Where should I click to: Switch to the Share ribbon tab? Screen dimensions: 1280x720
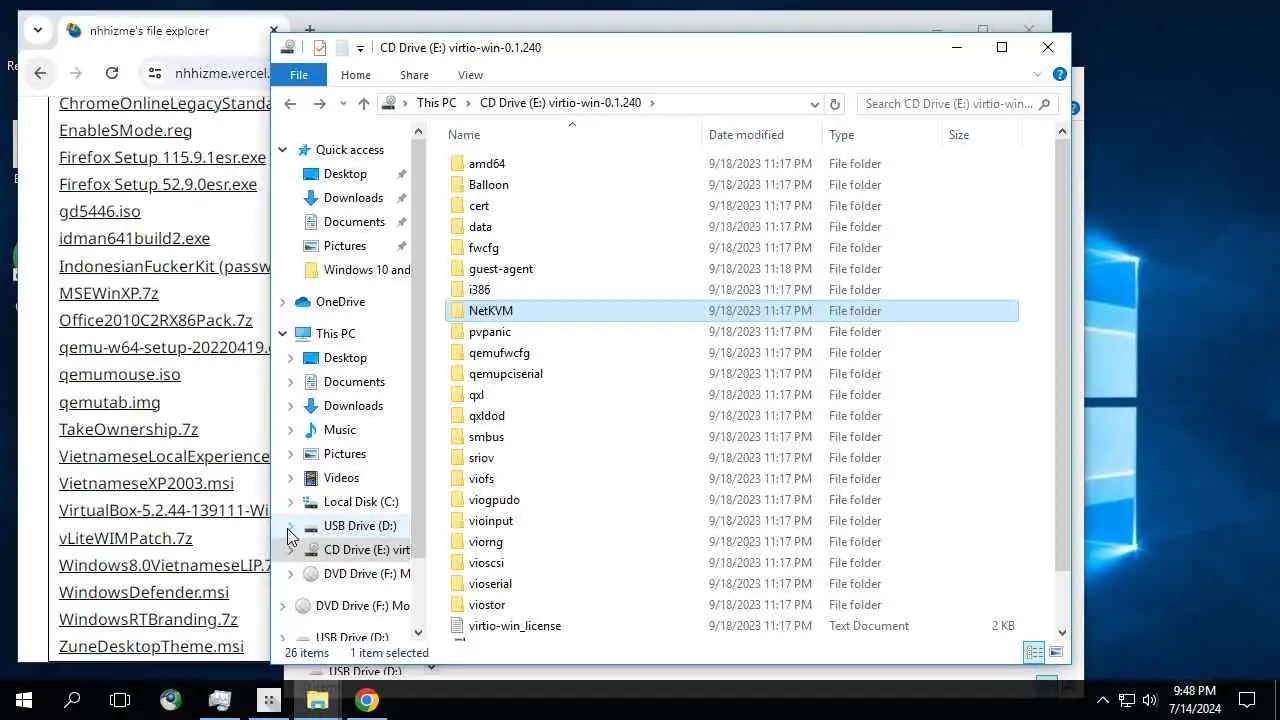(x=414, y=75)
